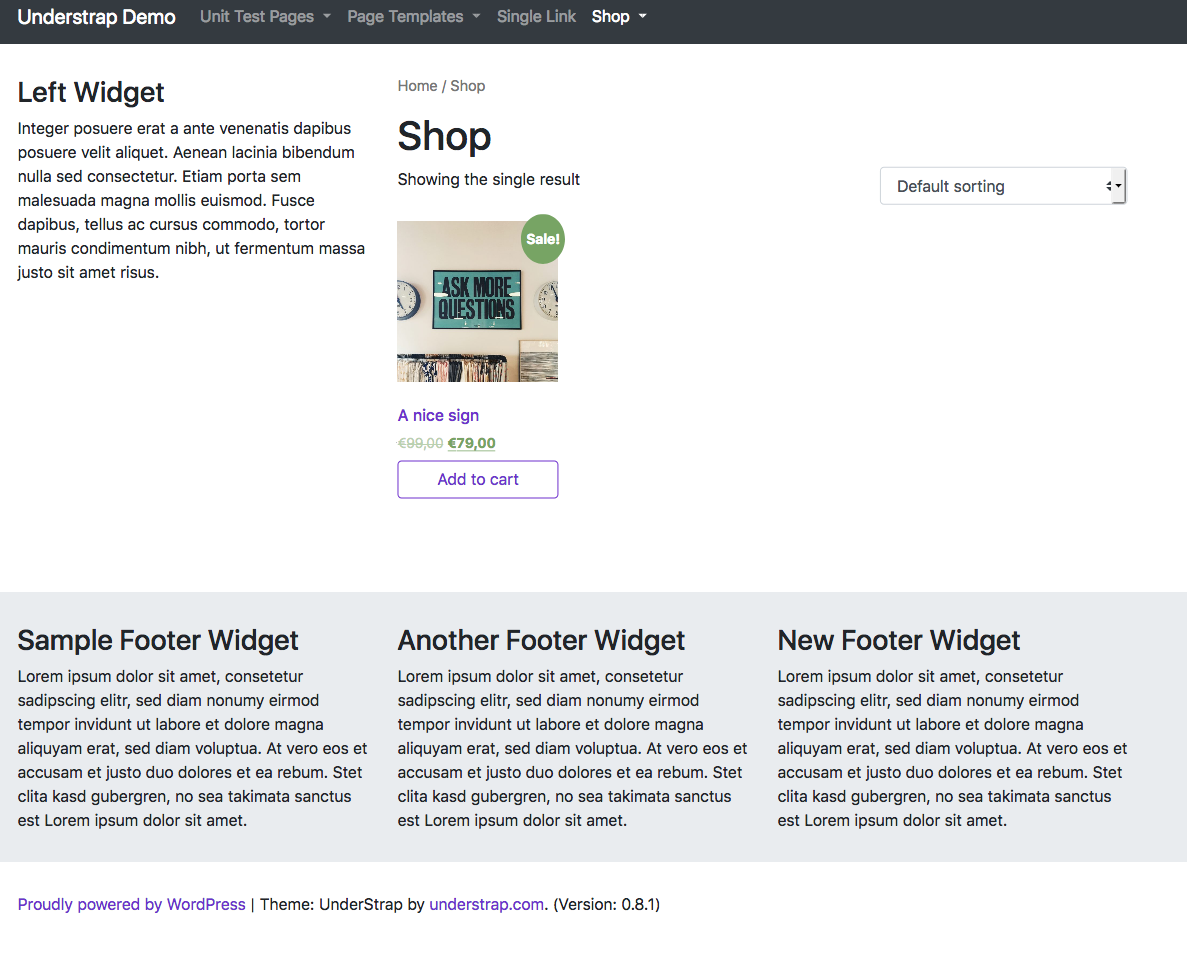Screen dimensions: 1187x968
Task: Open the Default sorting dropdown
Action: tap(1002, 186)
